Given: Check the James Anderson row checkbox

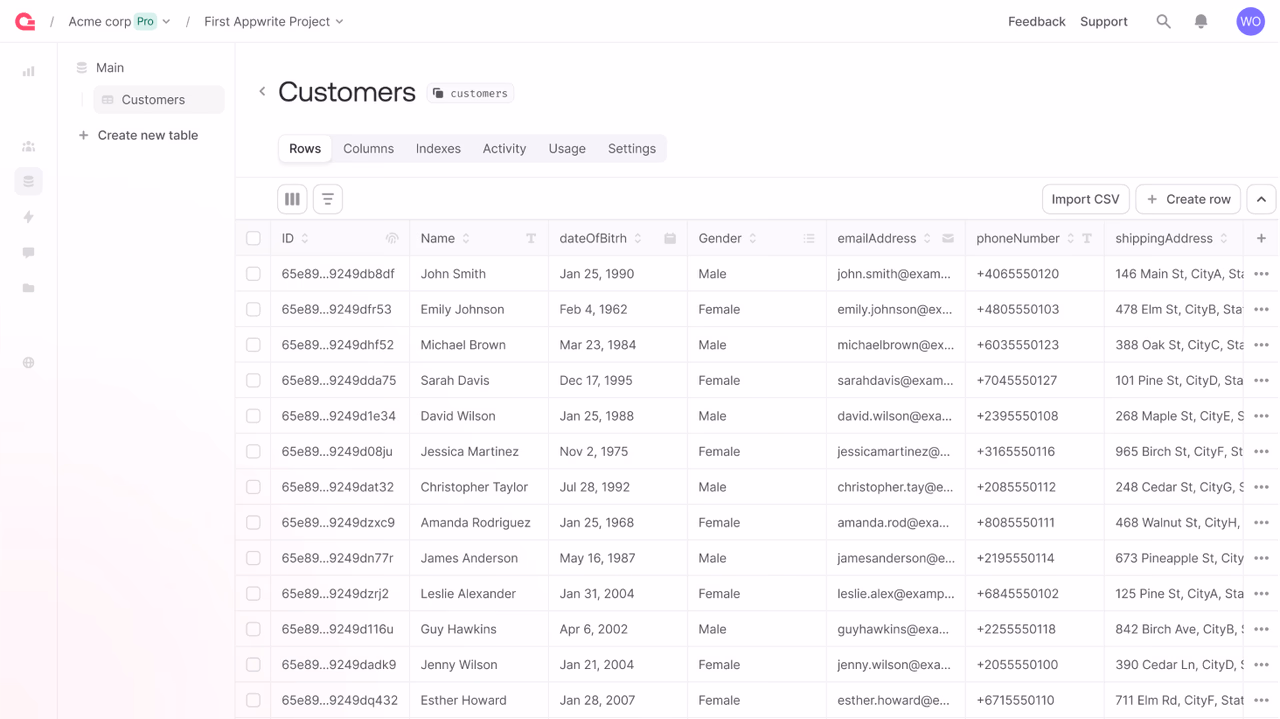Looking at the screenshot, I should [253, 558].
